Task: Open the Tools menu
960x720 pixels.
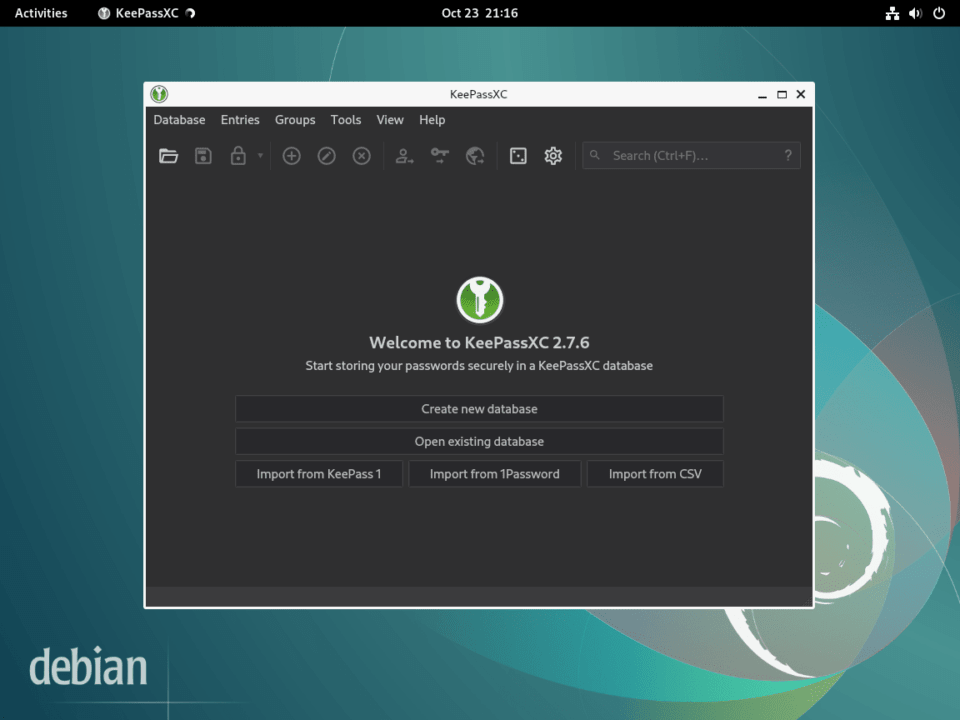Action: pyautogui.click(x=346, y=119)
